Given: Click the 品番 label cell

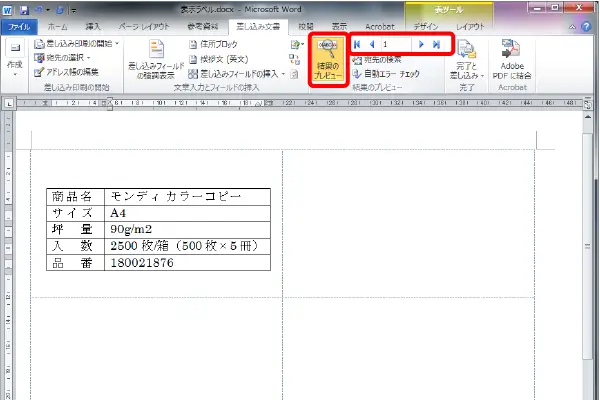Looking at the screenshot, I should (75, 263).
